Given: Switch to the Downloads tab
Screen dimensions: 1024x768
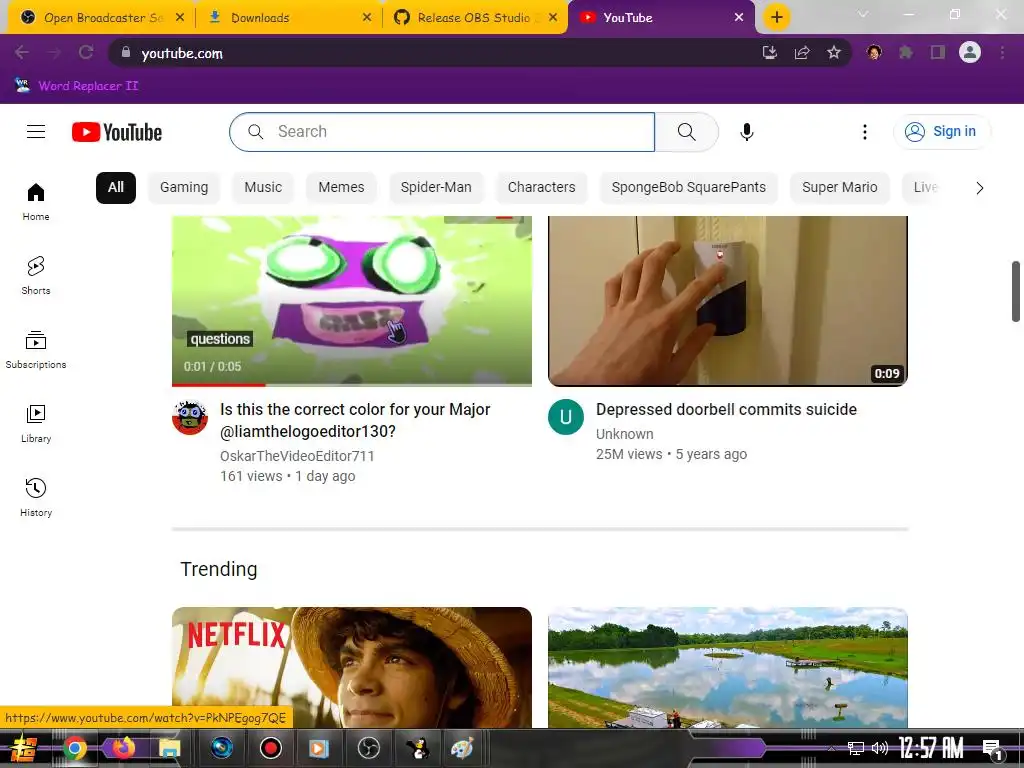Looking at the screenshot, I should 288,18.
